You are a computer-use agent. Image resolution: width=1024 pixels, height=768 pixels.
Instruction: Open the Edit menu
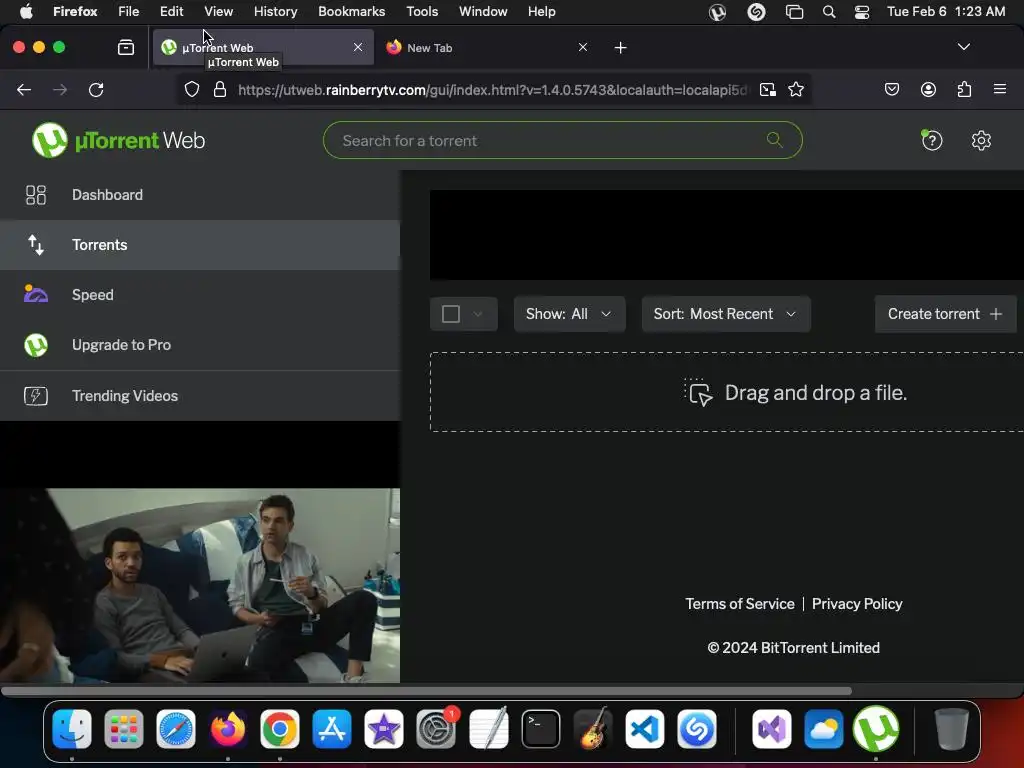[x=172, y=12]
